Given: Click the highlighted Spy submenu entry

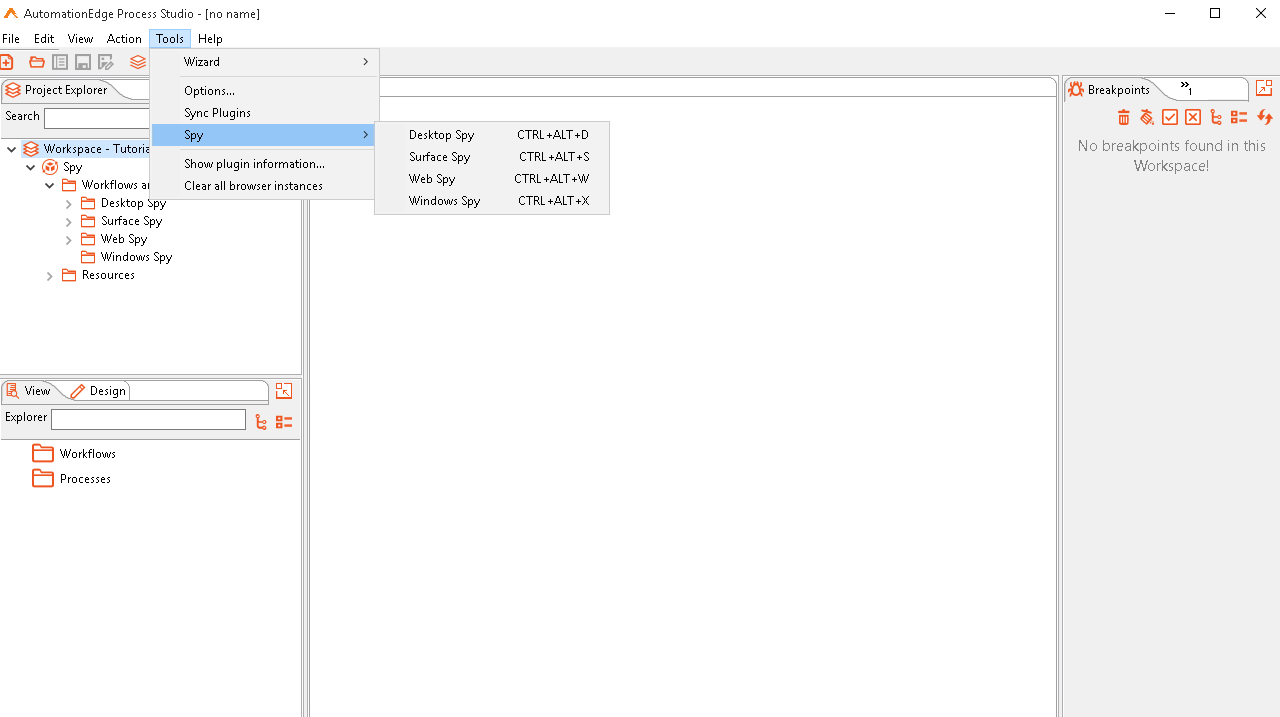Looking at the screenshot, I should pyautogui.click(x=265, y=135).
